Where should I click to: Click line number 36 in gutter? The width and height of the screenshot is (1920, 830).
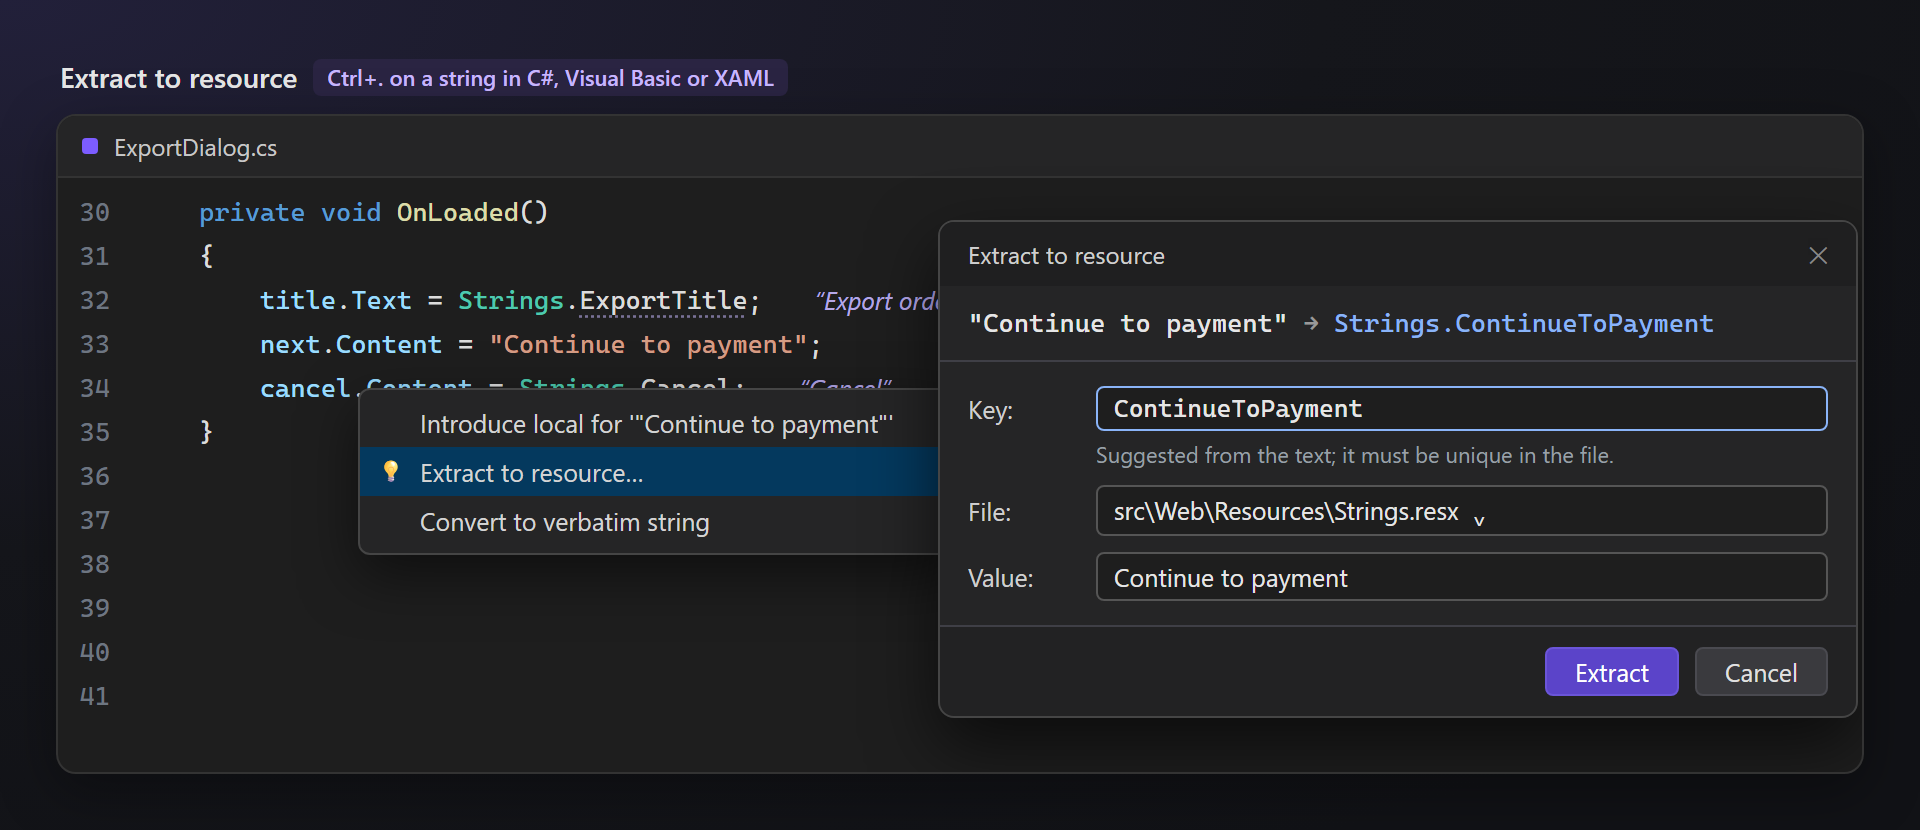coord(95,477)
